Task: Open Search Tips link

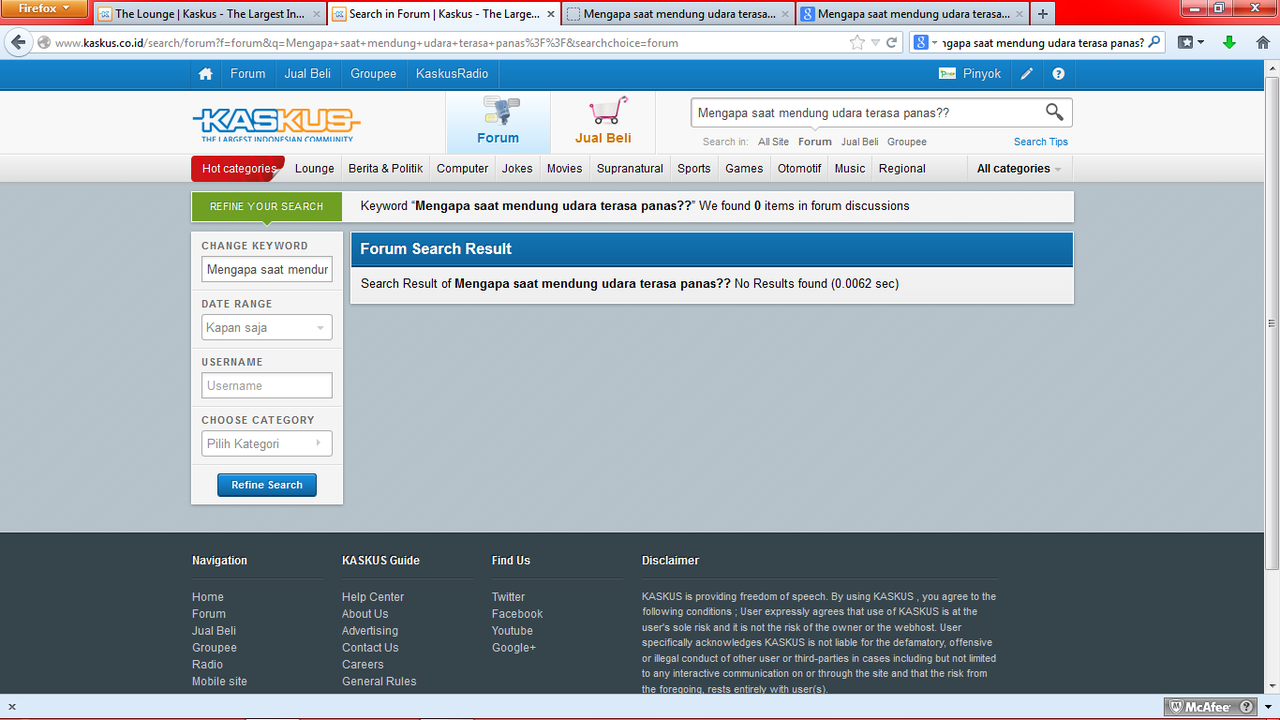Action: point(1041,142)
